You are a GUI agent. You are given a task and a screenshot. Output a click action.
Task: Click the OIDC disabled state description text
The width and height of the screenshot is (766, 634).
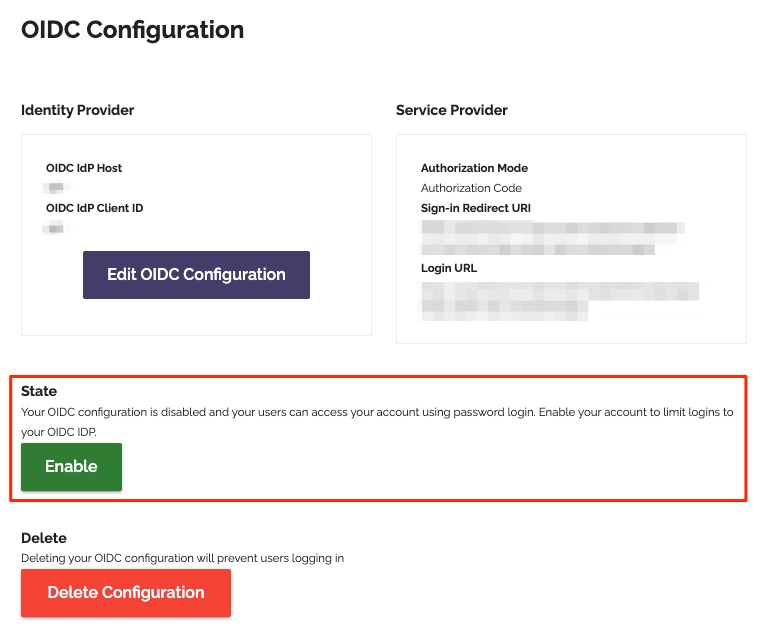(376, 413)
